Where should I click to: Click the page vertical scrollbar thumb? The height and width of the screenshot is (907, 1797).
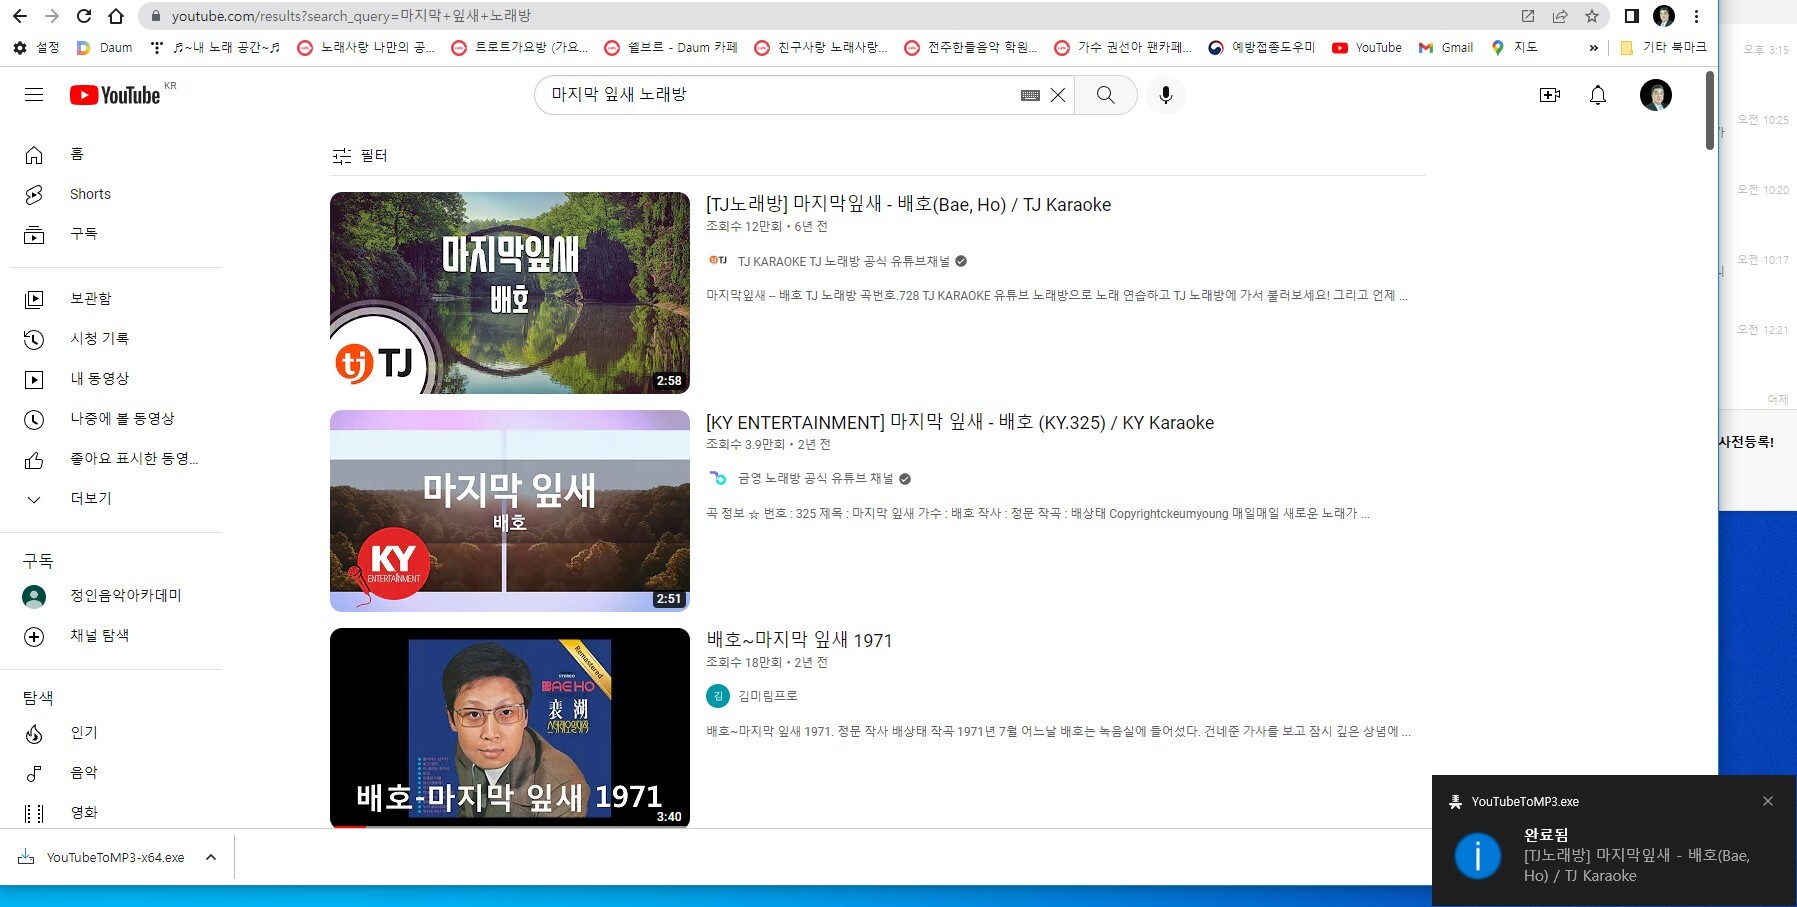[x=1710, y=110]
